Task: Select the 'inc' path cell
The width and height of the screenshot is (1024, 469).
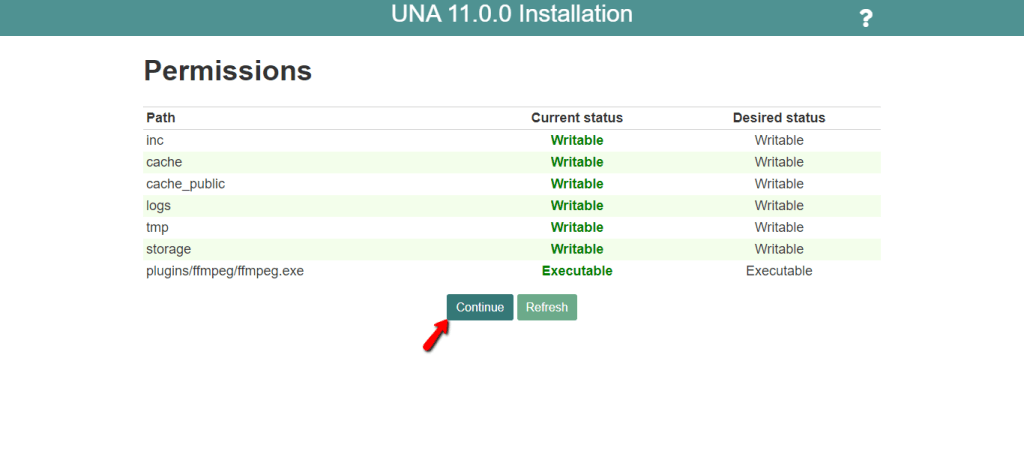Action: click(155, 140)
